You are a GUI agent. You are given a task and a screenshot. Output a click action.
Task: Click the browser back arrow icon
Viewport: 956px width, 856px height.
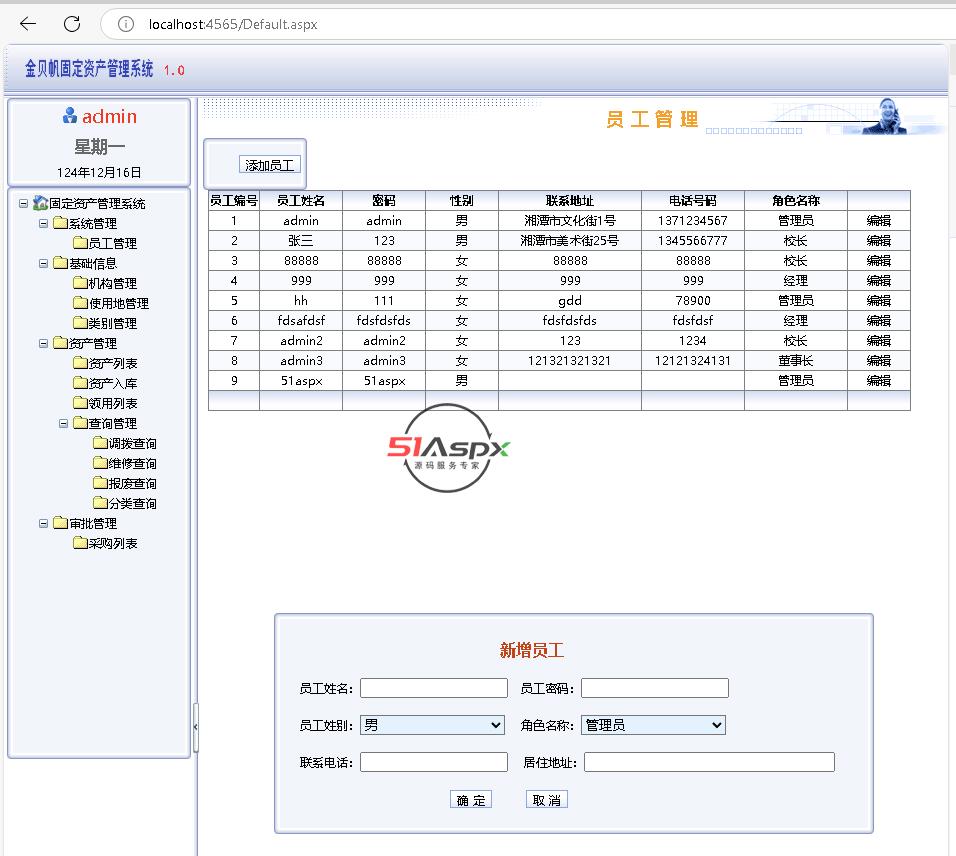(28, 24)
